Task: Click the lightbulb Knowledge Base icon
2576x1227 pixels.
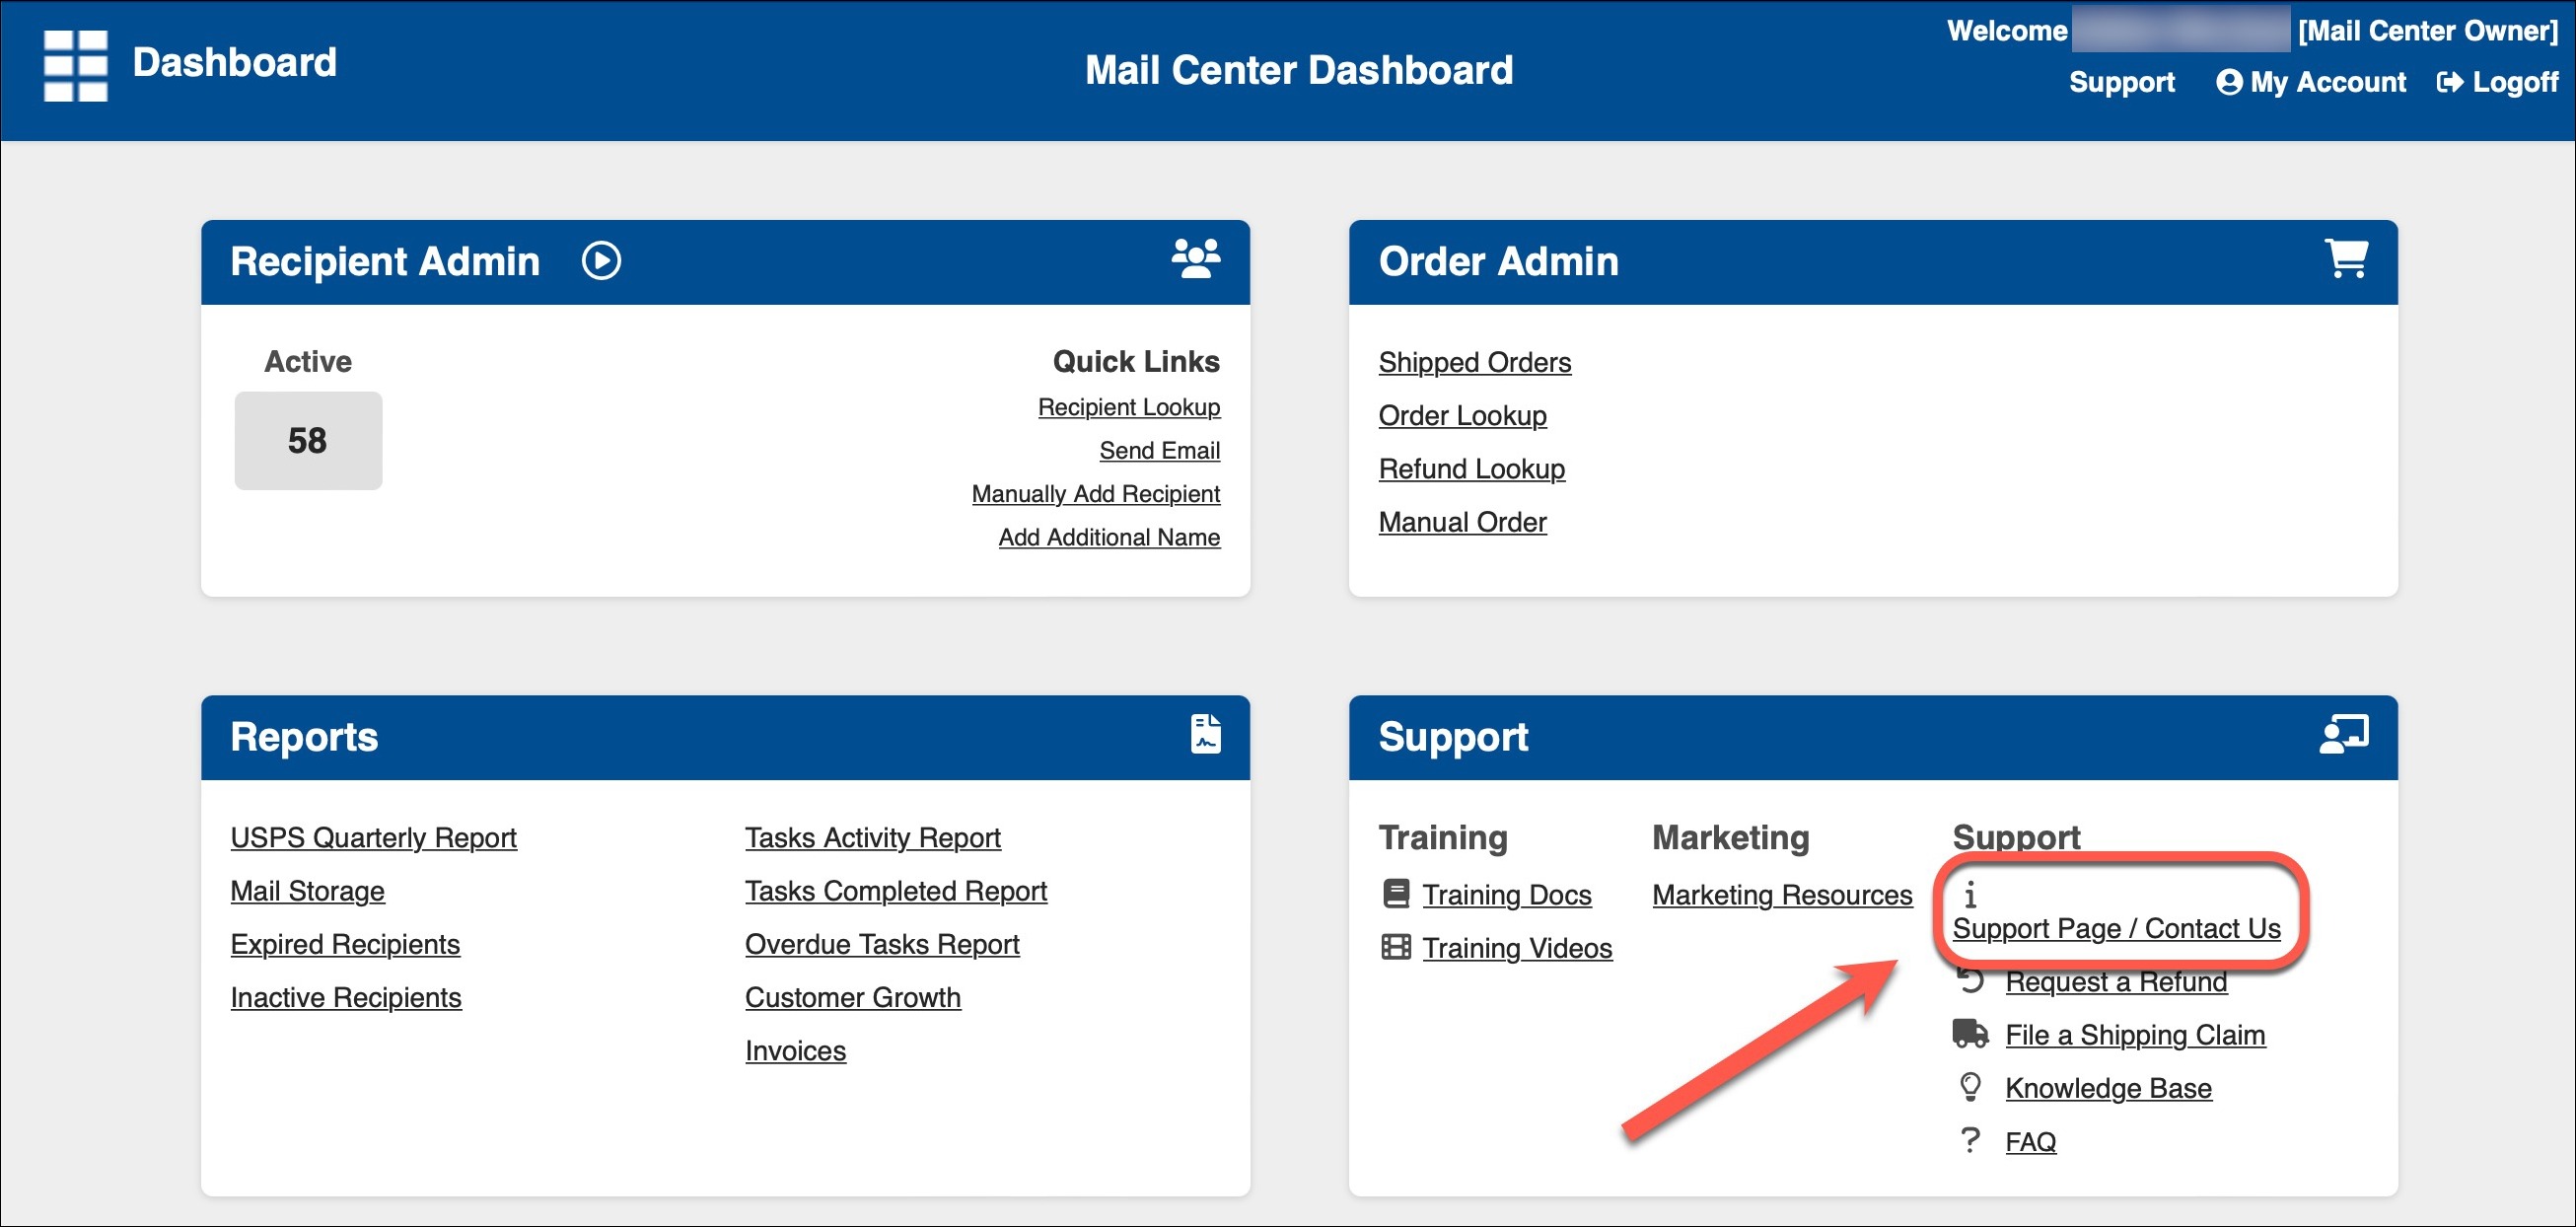Action: pos(1969,1087)
